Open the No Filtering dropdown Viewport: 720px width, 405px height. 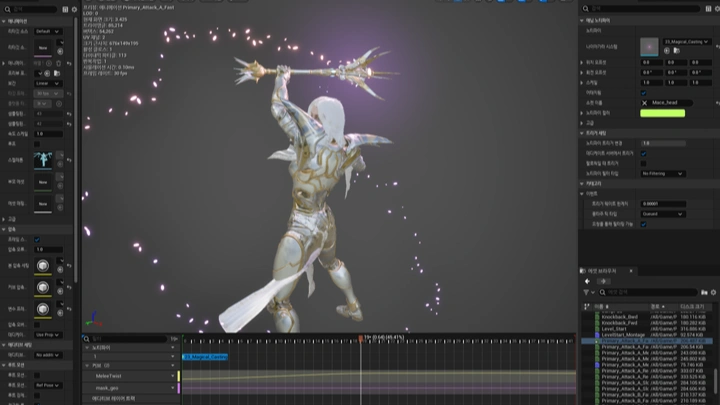tap(663, 173)
